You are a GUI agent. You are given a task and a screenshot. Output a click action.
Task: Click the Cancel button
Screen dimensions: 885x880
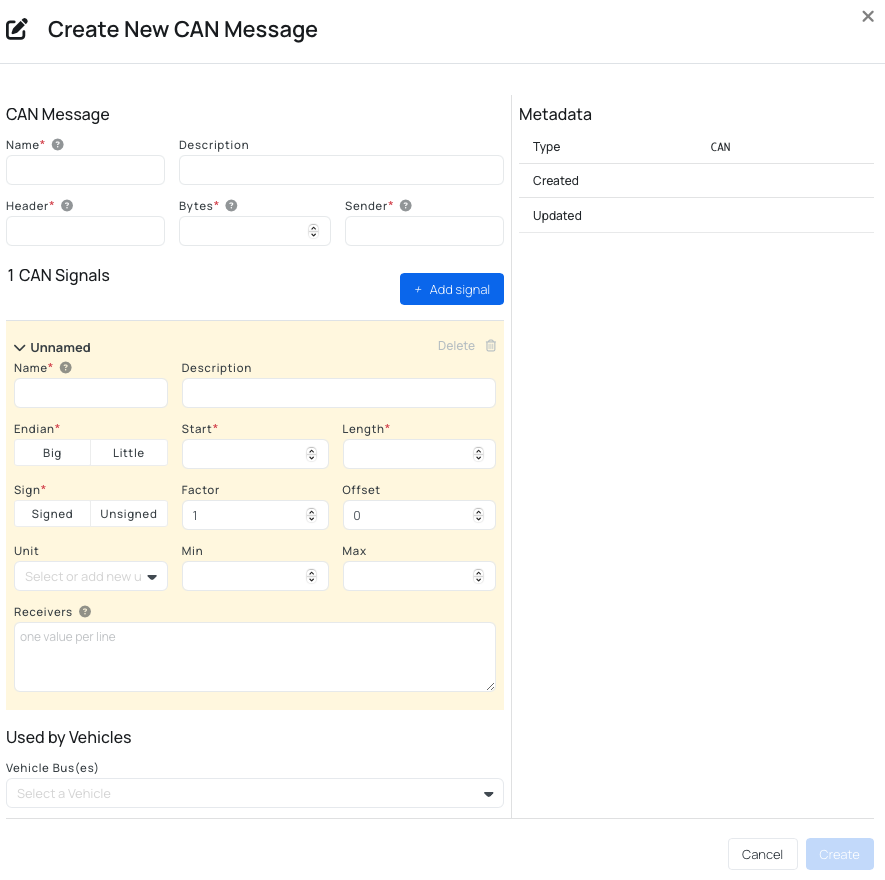(x=762, y=854)
